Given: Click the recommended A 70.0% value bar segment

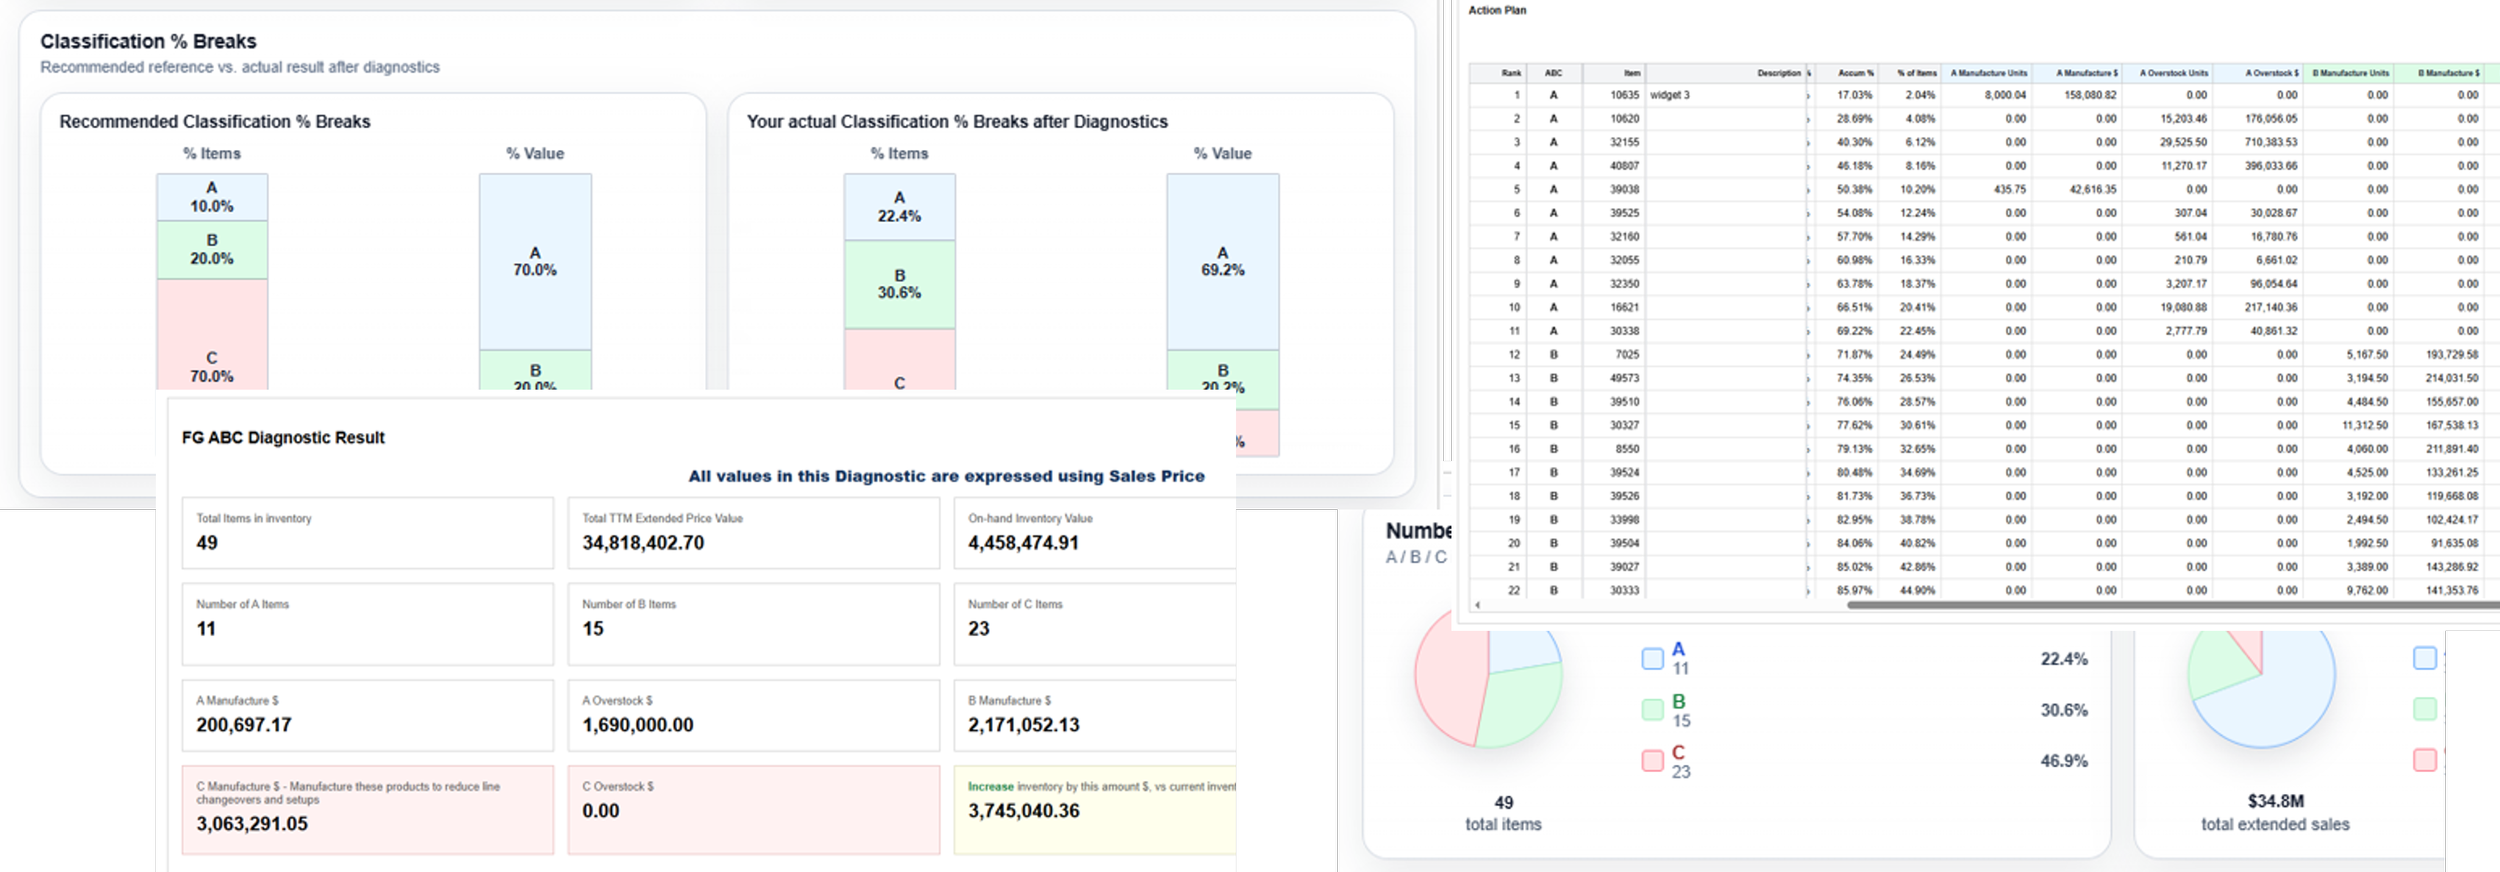Looking at the screenshot, I should click(535, 262).
